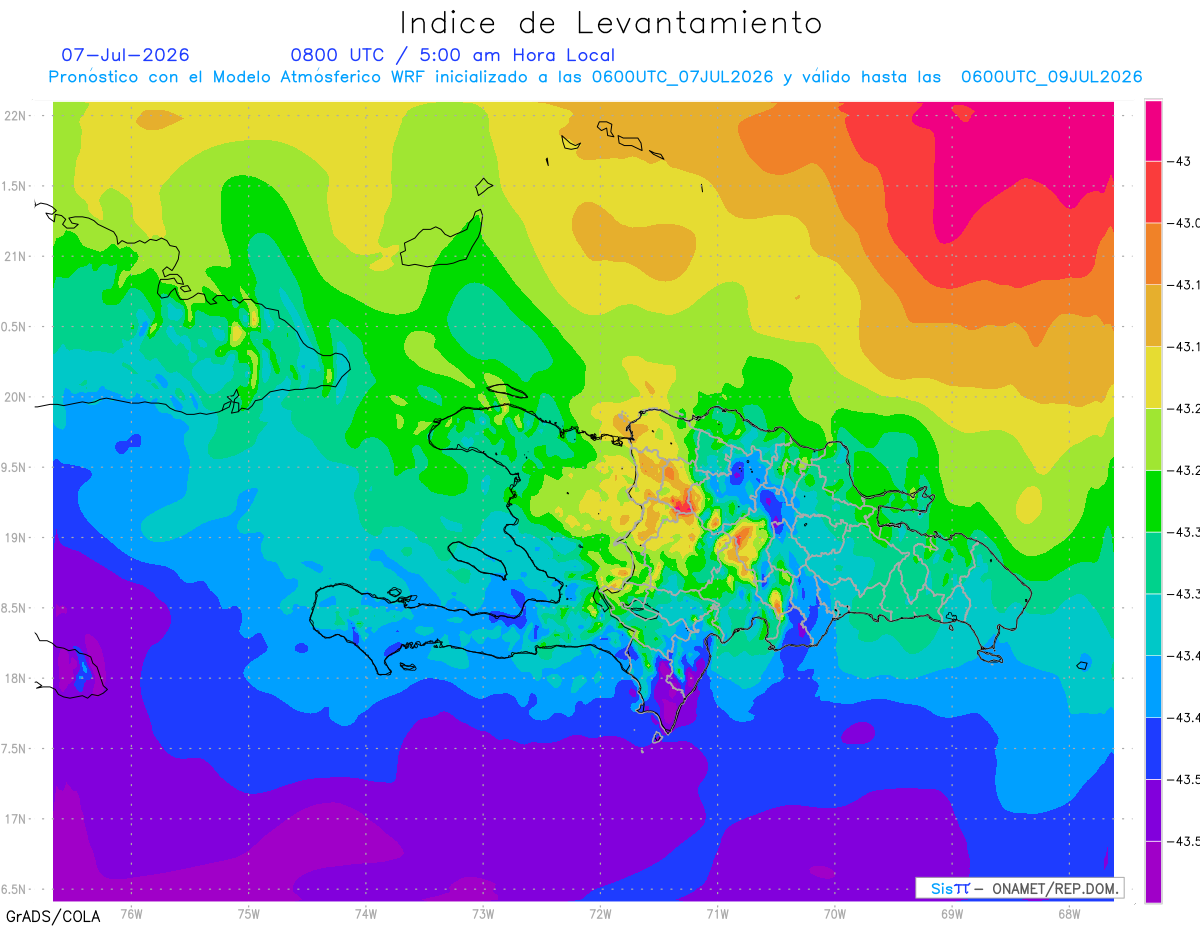Select the orange legend swatch
Viewport: 1200px width, 927px height.
(1153, 253)
